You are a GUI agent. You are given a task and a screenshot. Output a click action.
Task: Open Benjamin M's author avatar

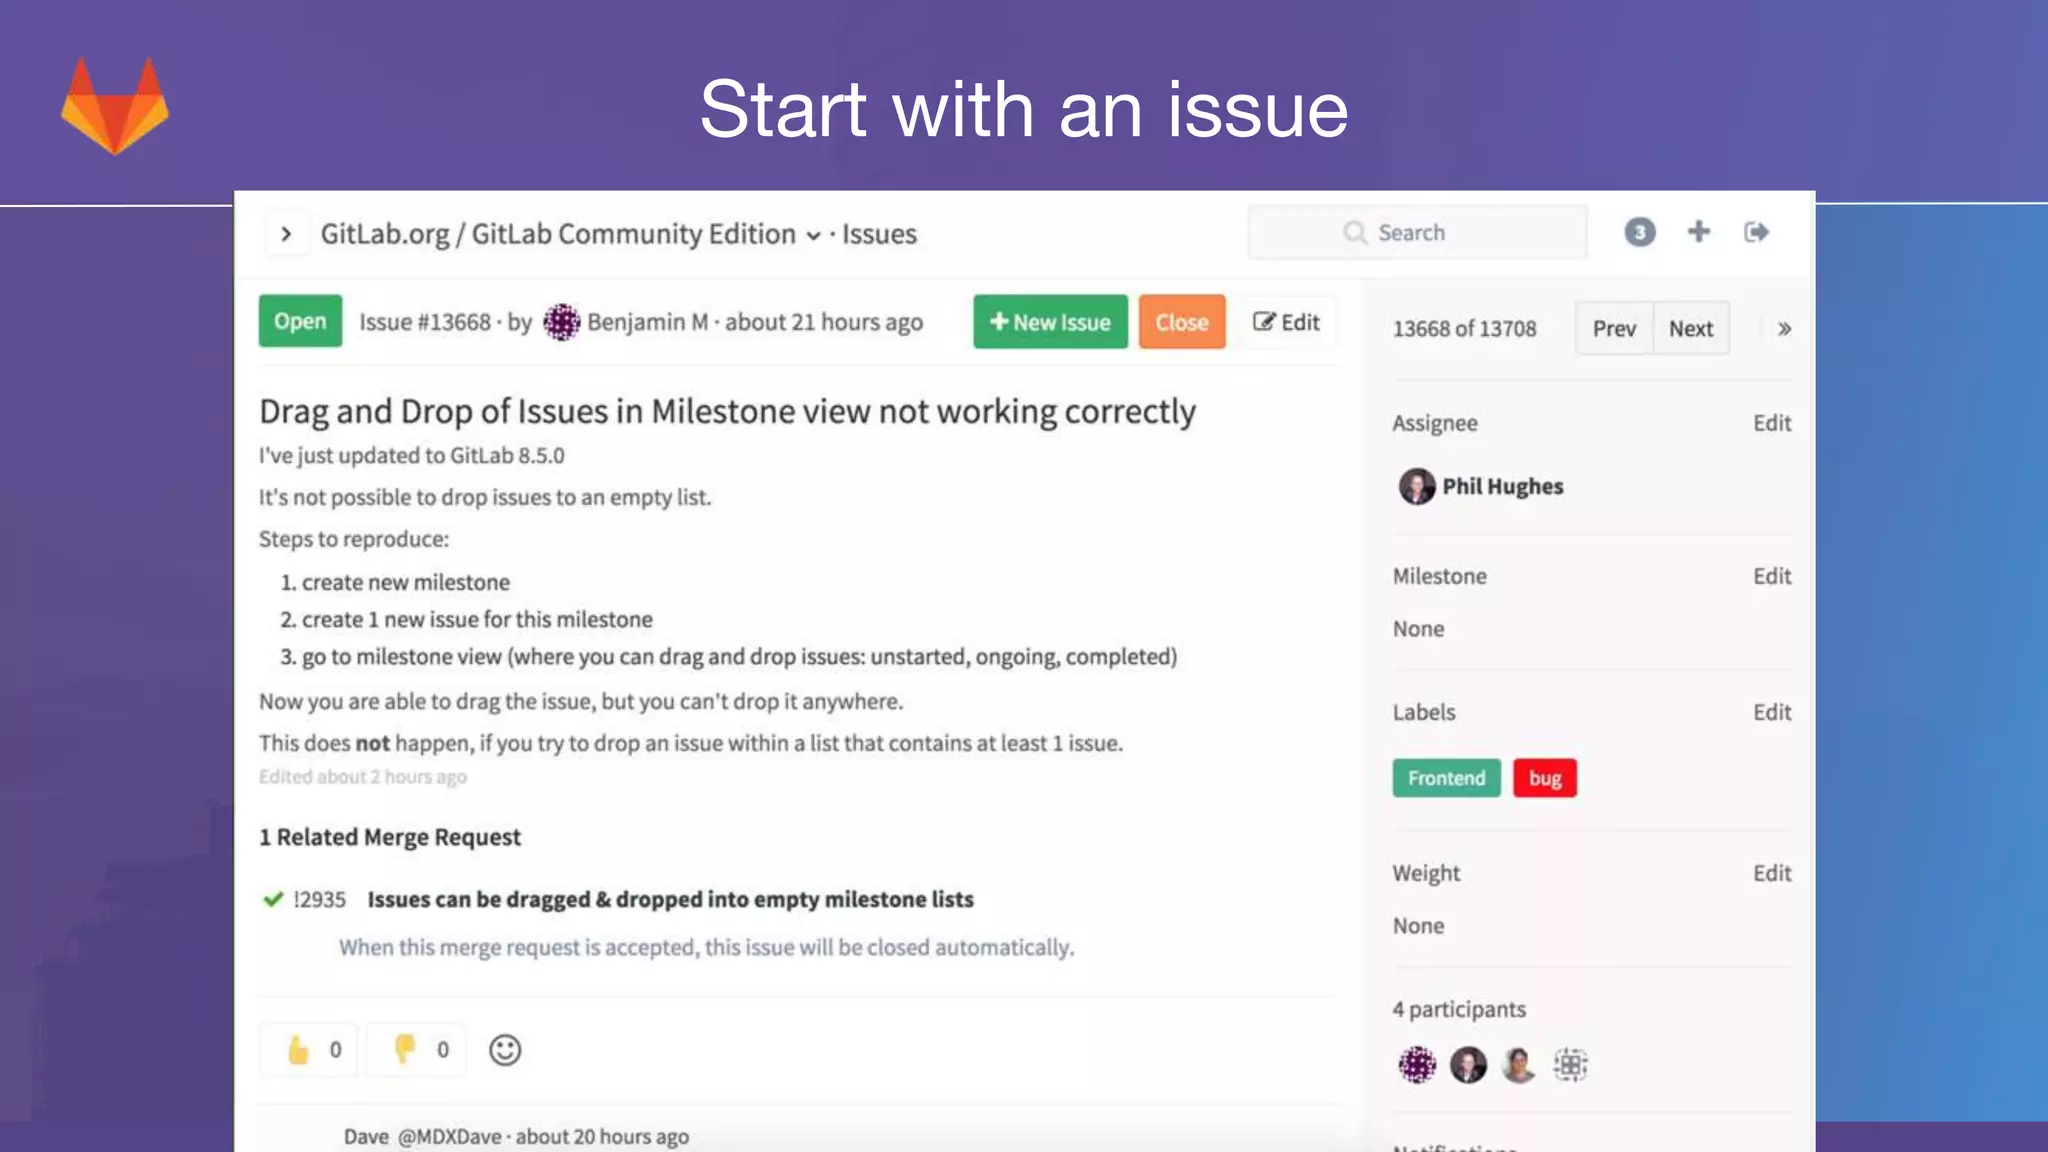pyautogui.click(x=561, y=322)
